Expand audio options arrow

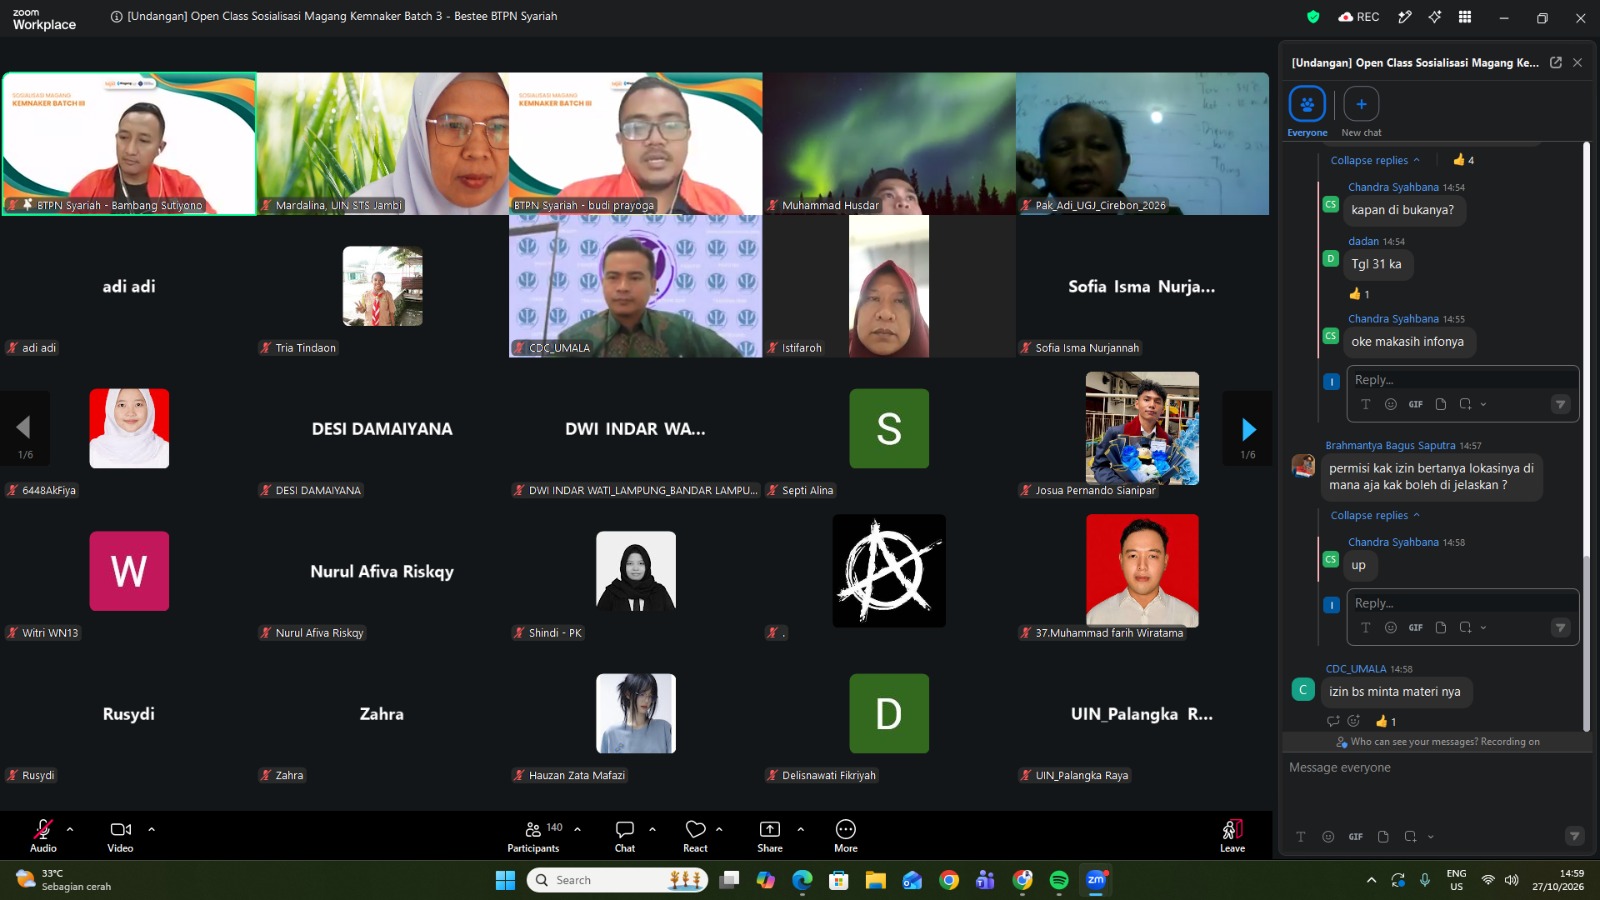(x=70, y=829)
